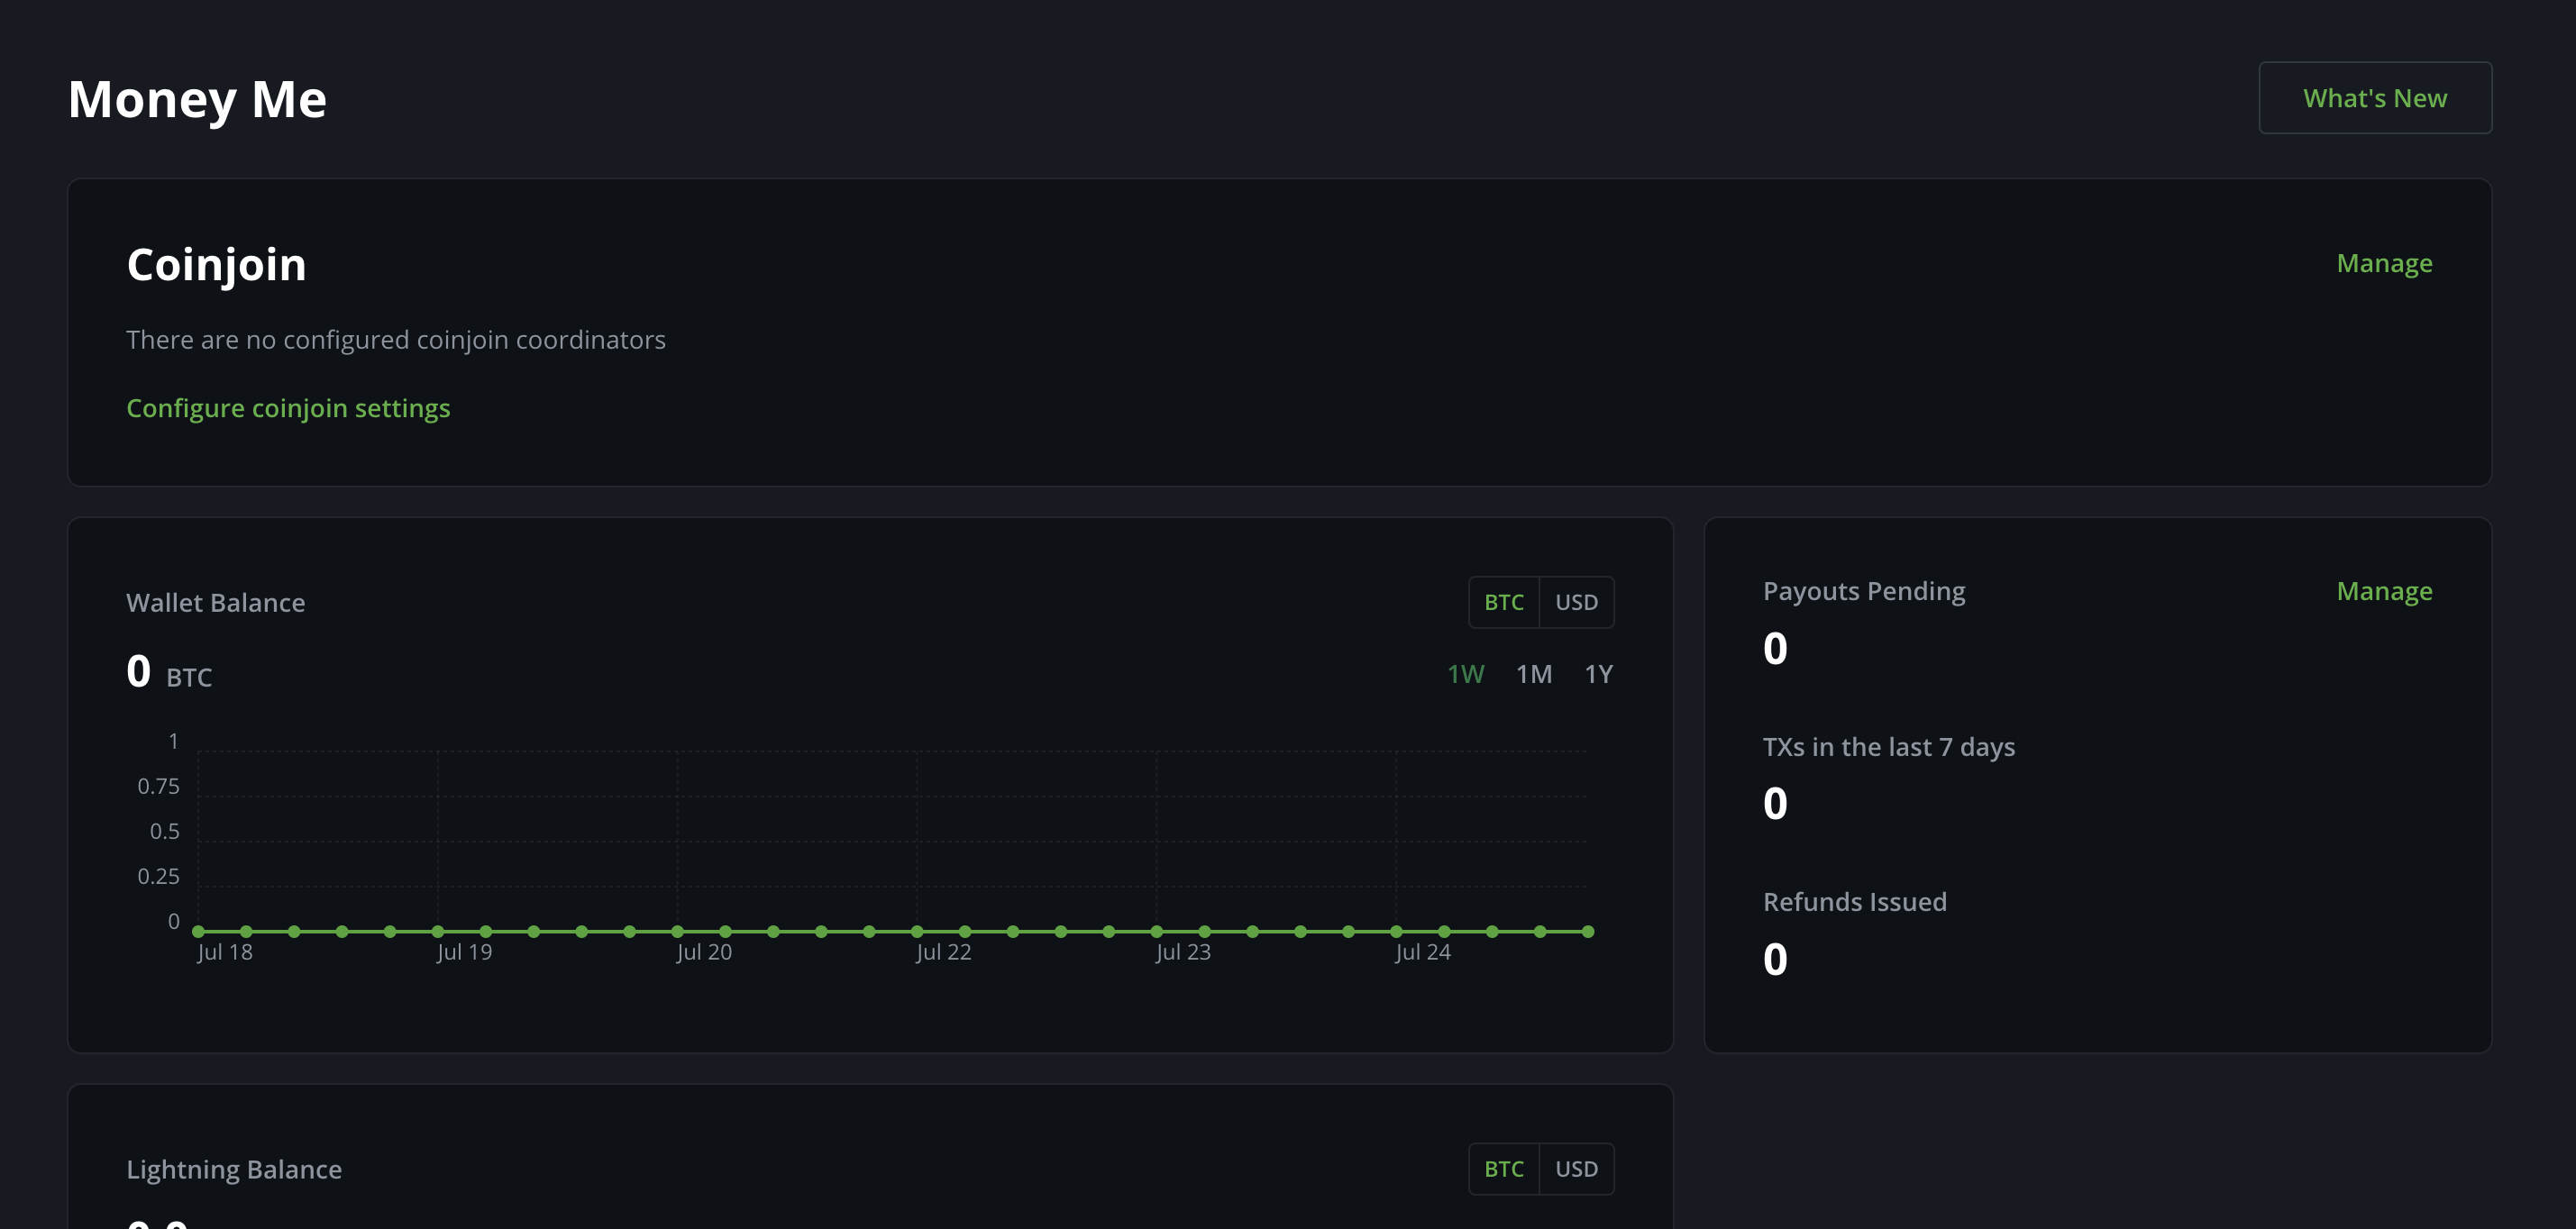Open Configure coinjoin settings
This screenshot has width=2576, height=1229.
(288, 408)
